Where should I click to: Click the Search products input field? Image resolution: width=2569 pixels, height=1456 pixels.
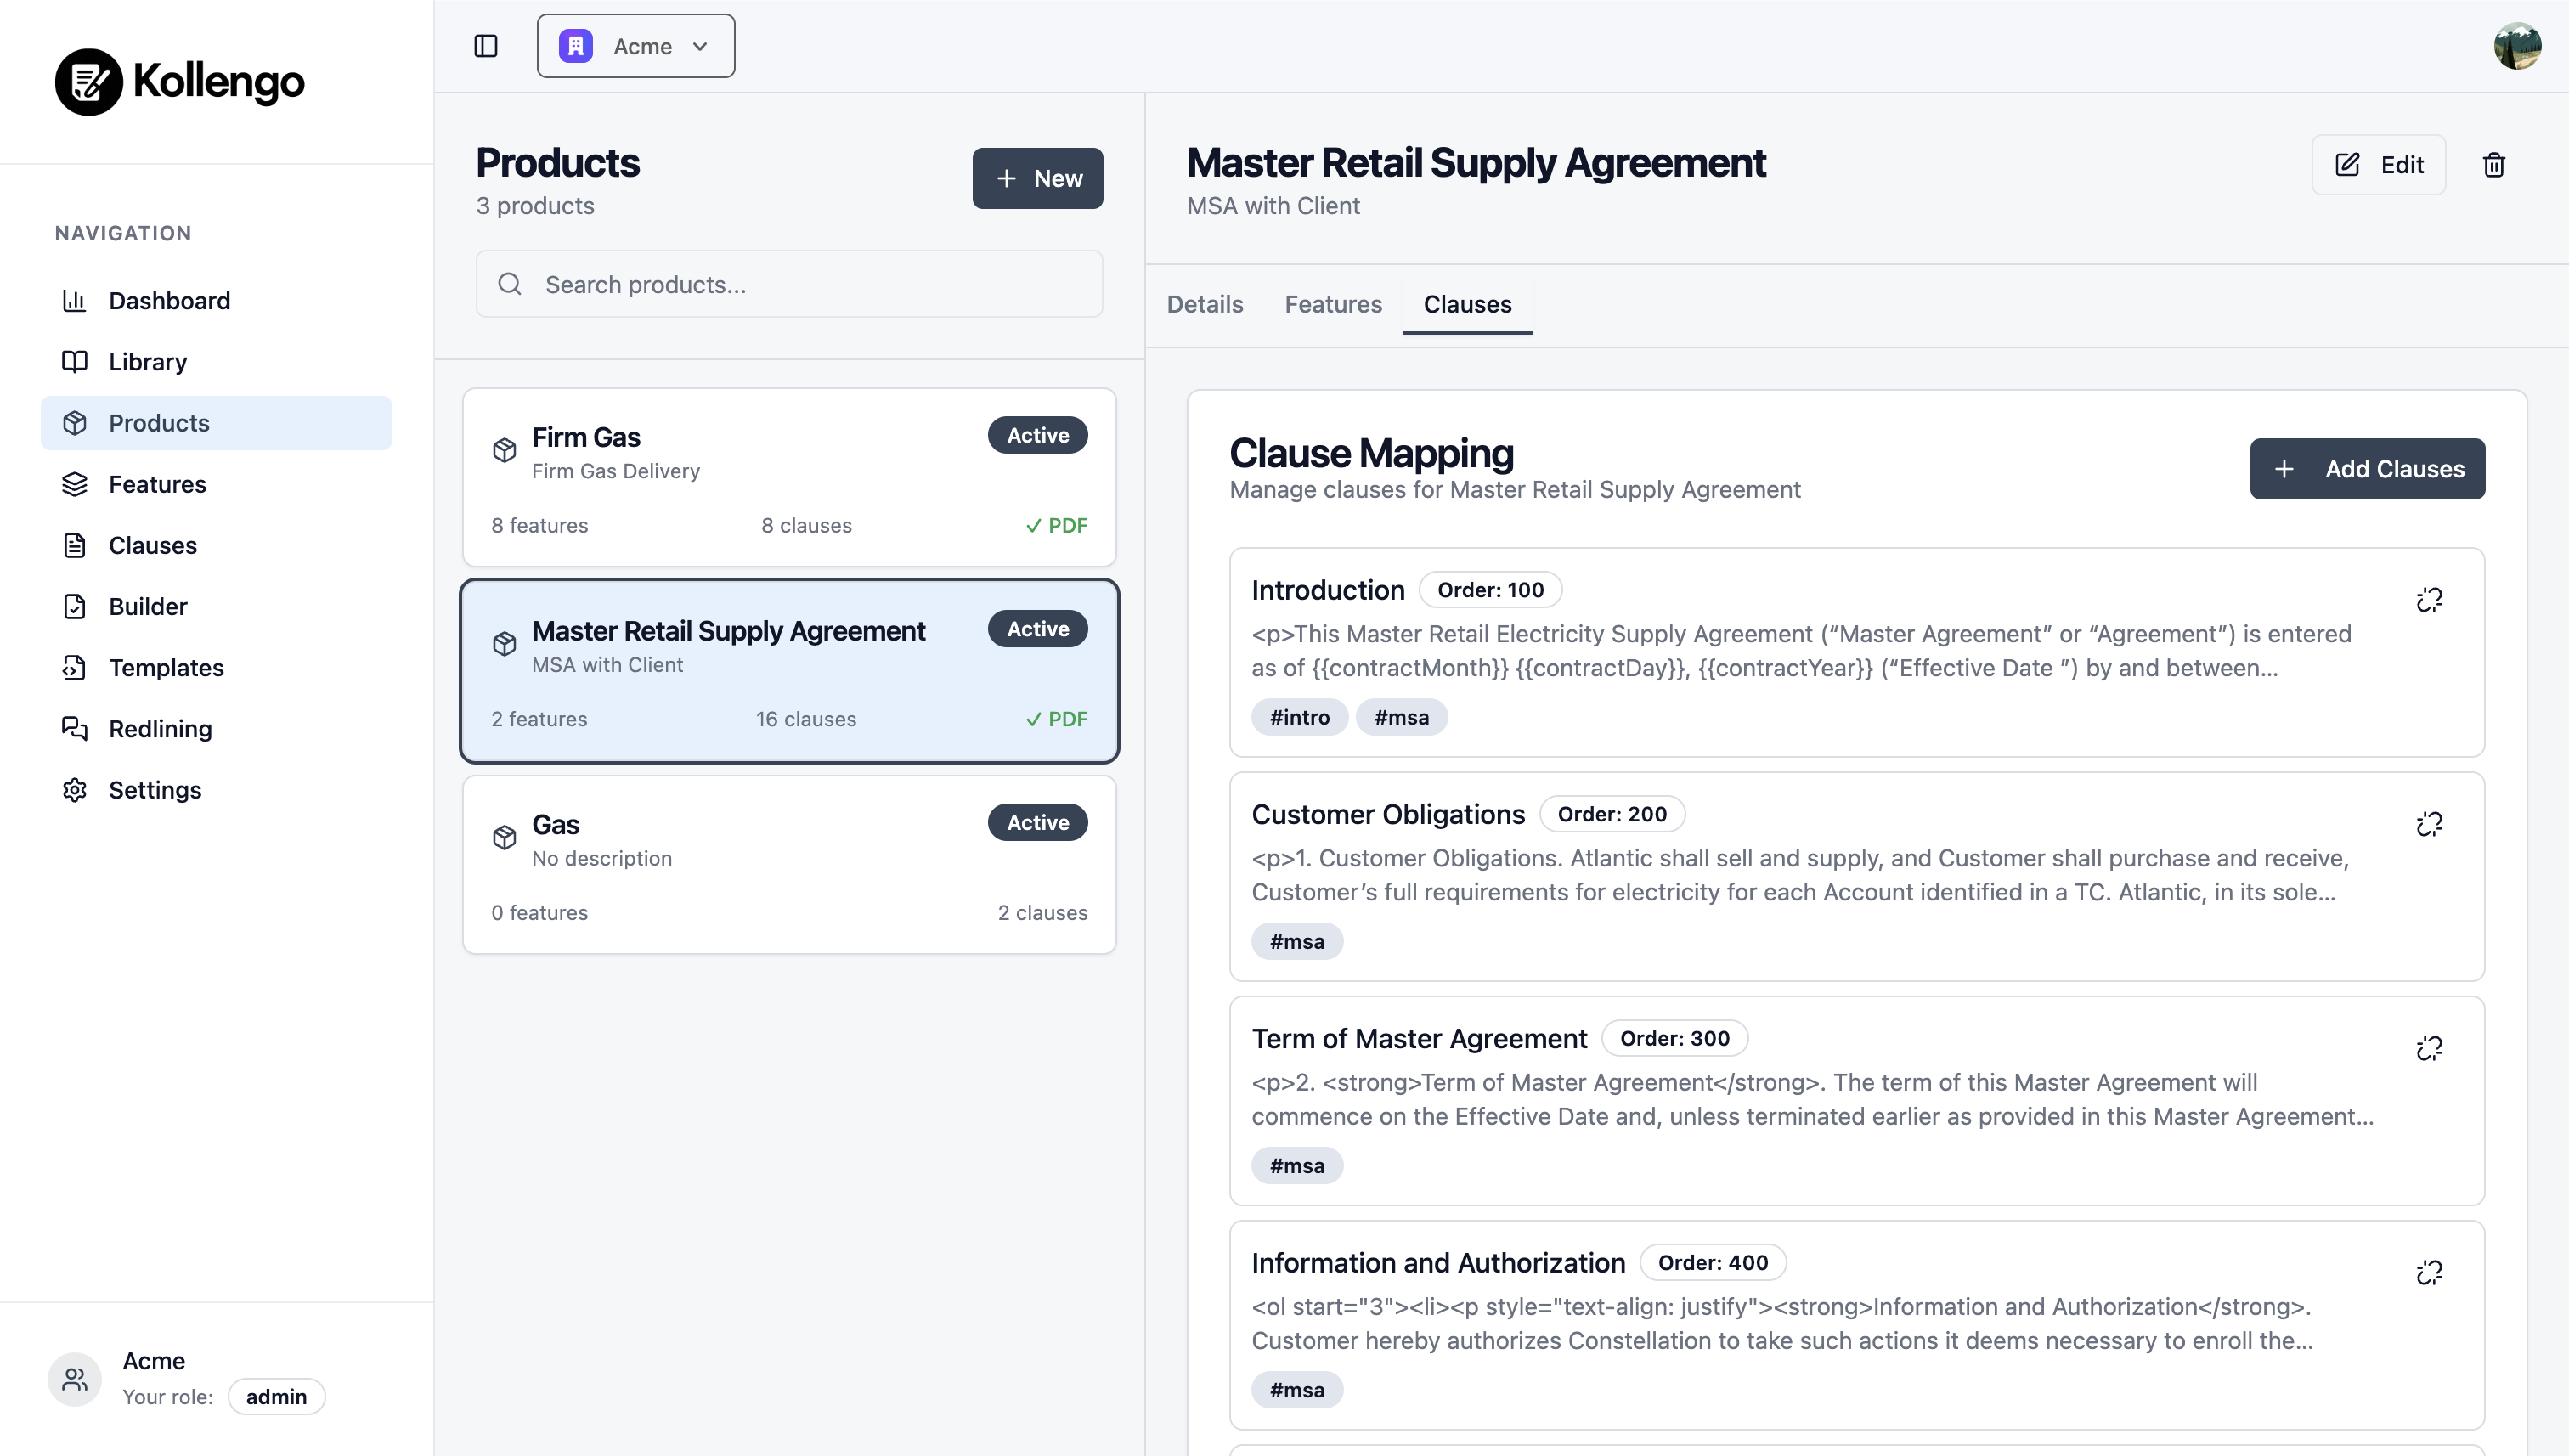click(x=789, y=284)
